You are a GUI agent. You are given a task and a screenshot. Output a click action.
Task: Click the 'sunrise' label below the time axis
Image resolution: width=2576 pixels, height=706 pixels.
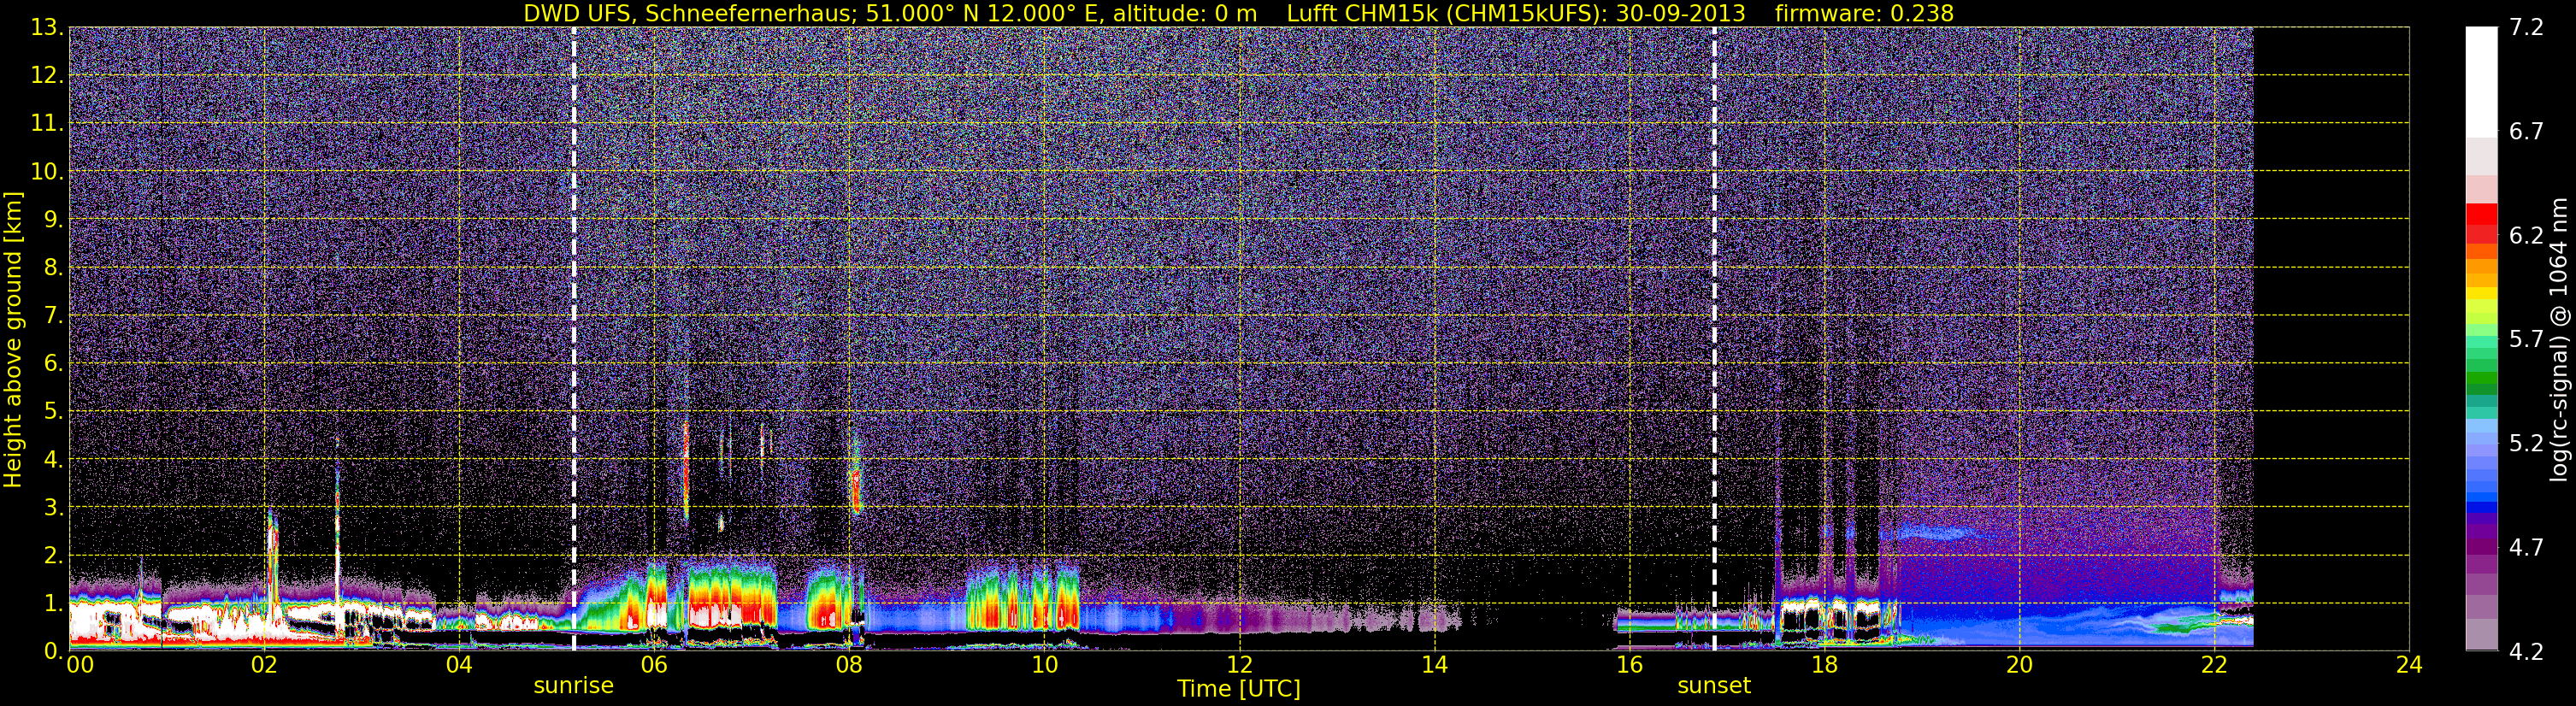tap(574, 685)
